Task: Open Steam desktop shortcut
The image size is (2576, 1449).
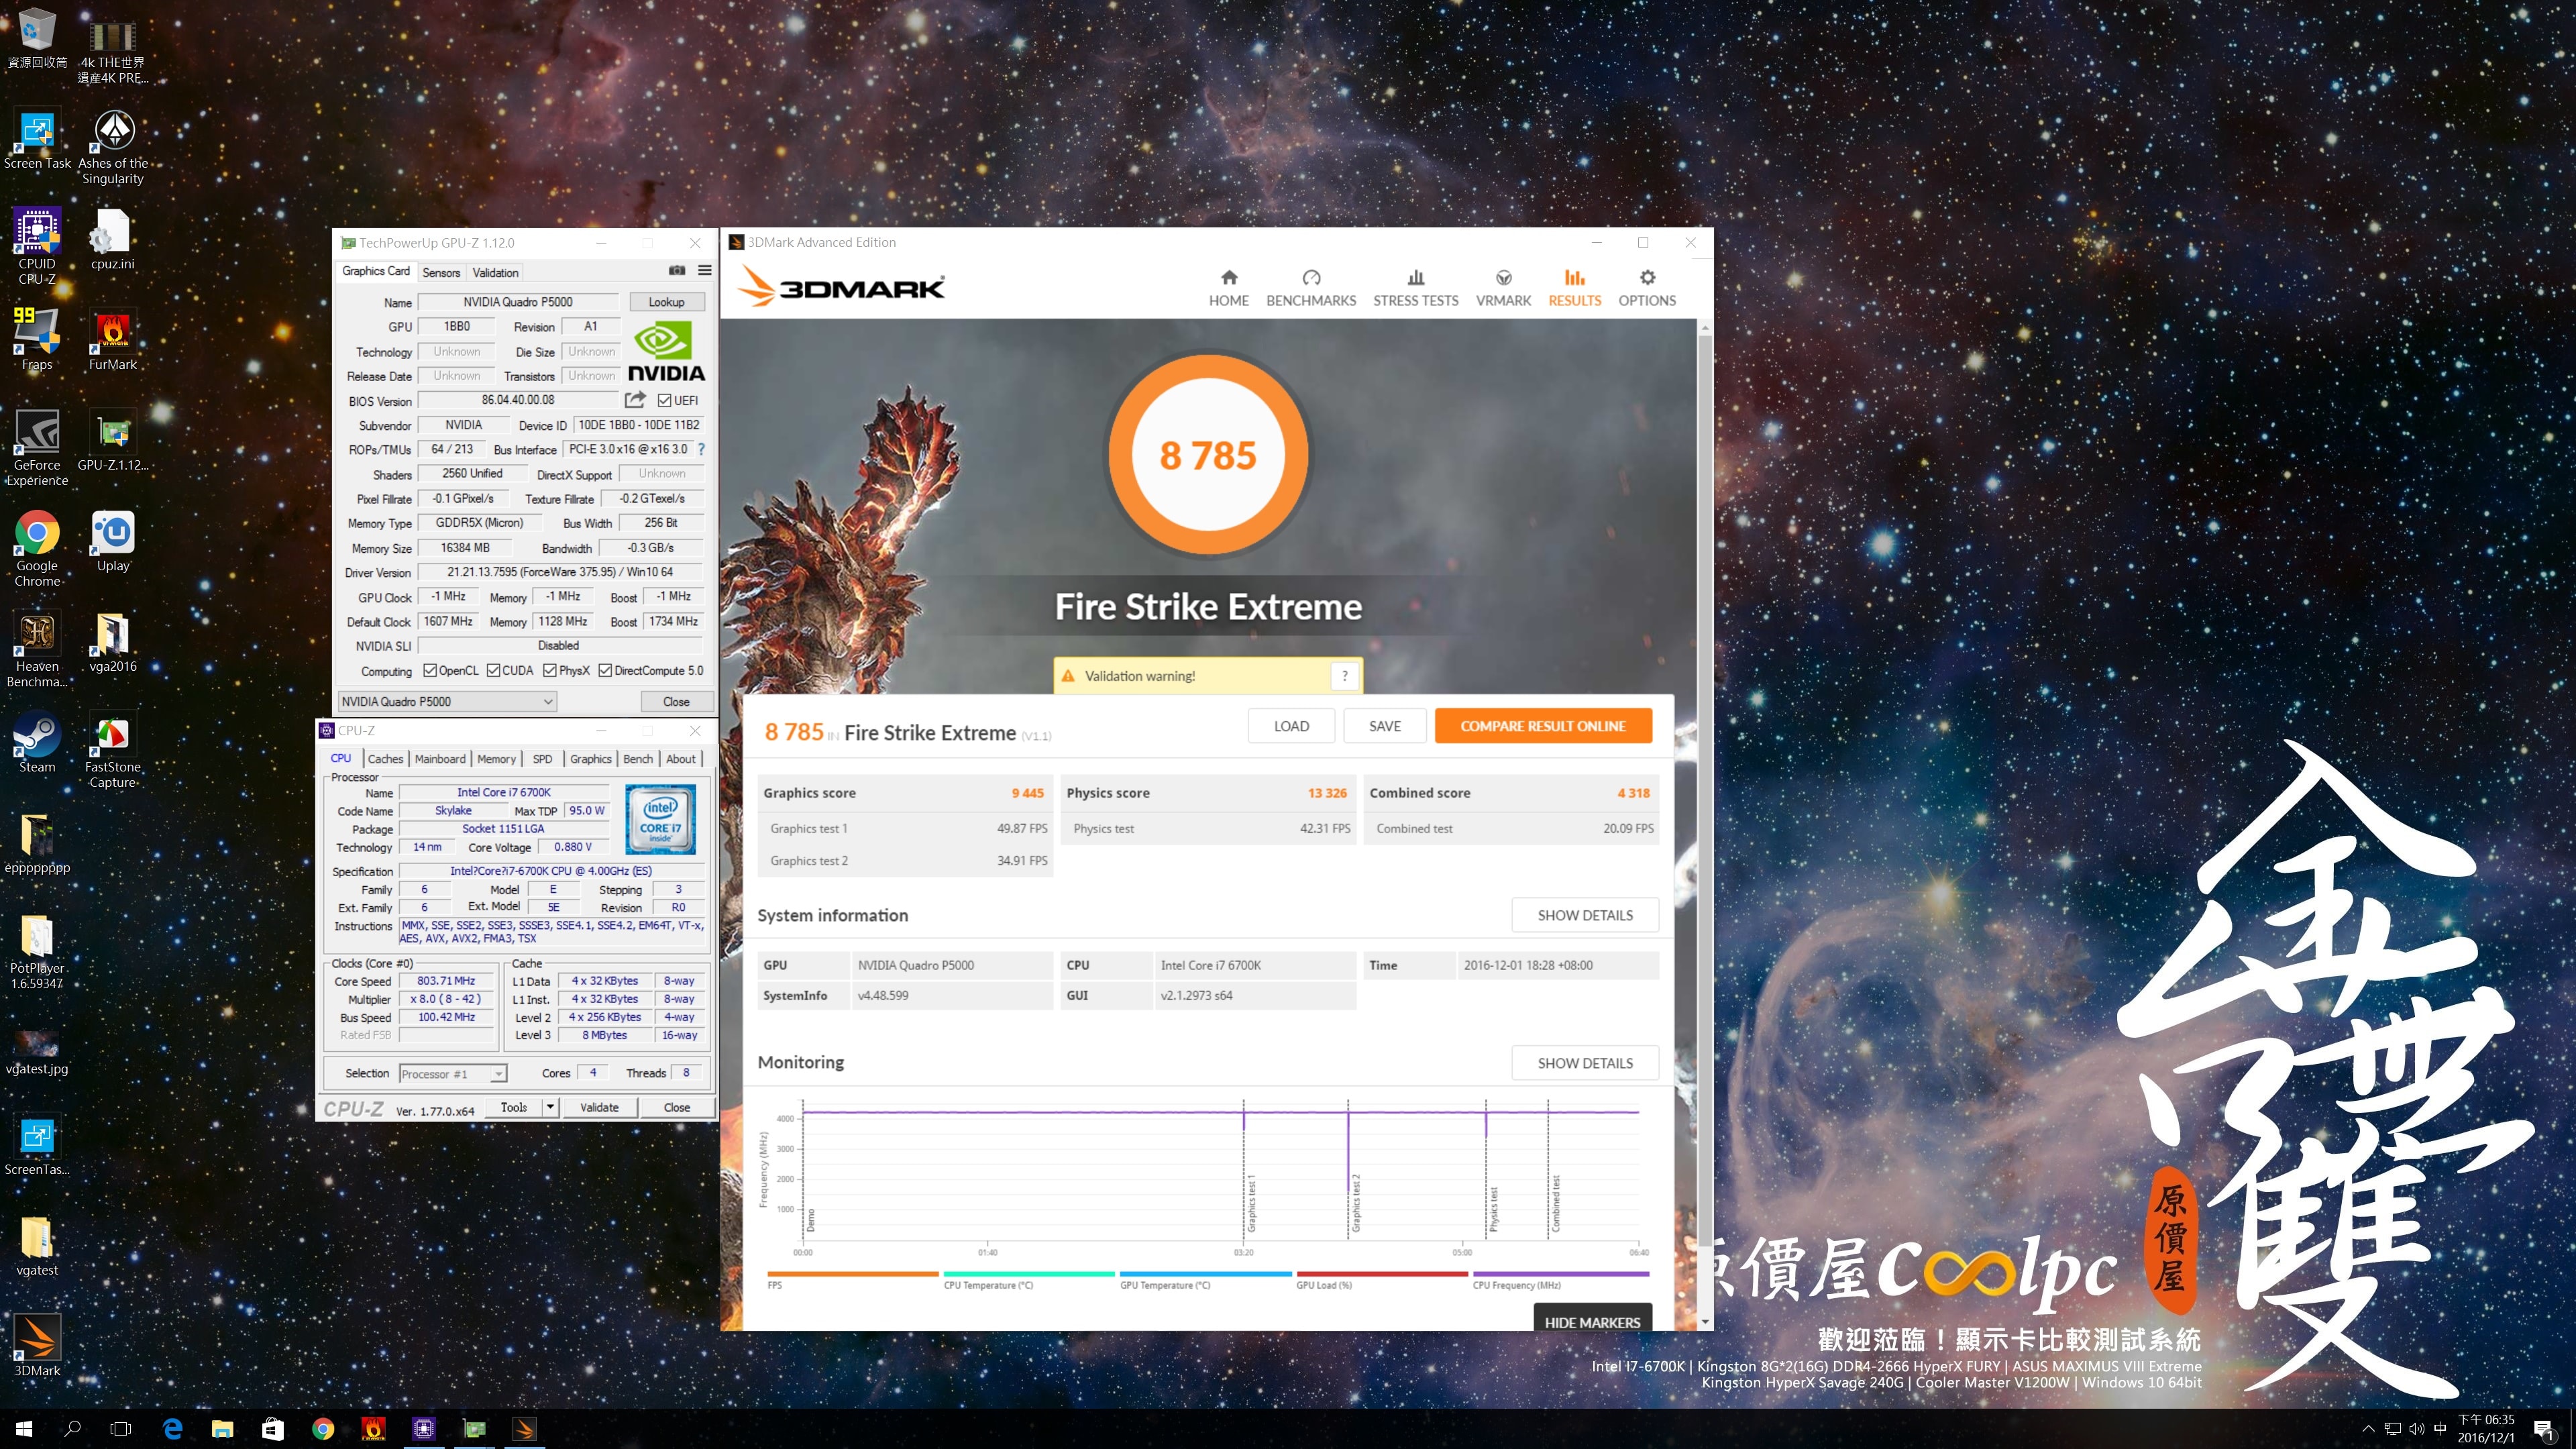Action: click(x=37, y=742)
